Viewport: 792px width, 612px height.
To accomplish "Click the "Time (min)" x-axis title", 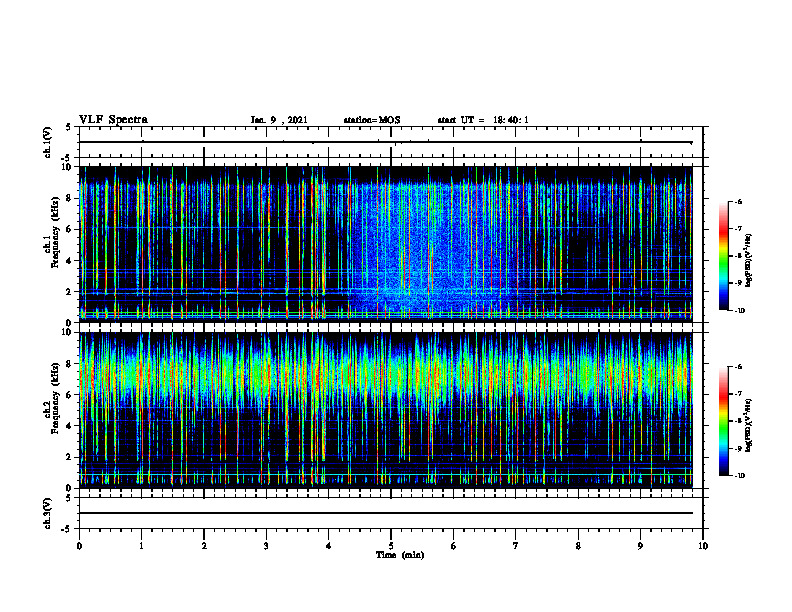I will click(400, 555).
